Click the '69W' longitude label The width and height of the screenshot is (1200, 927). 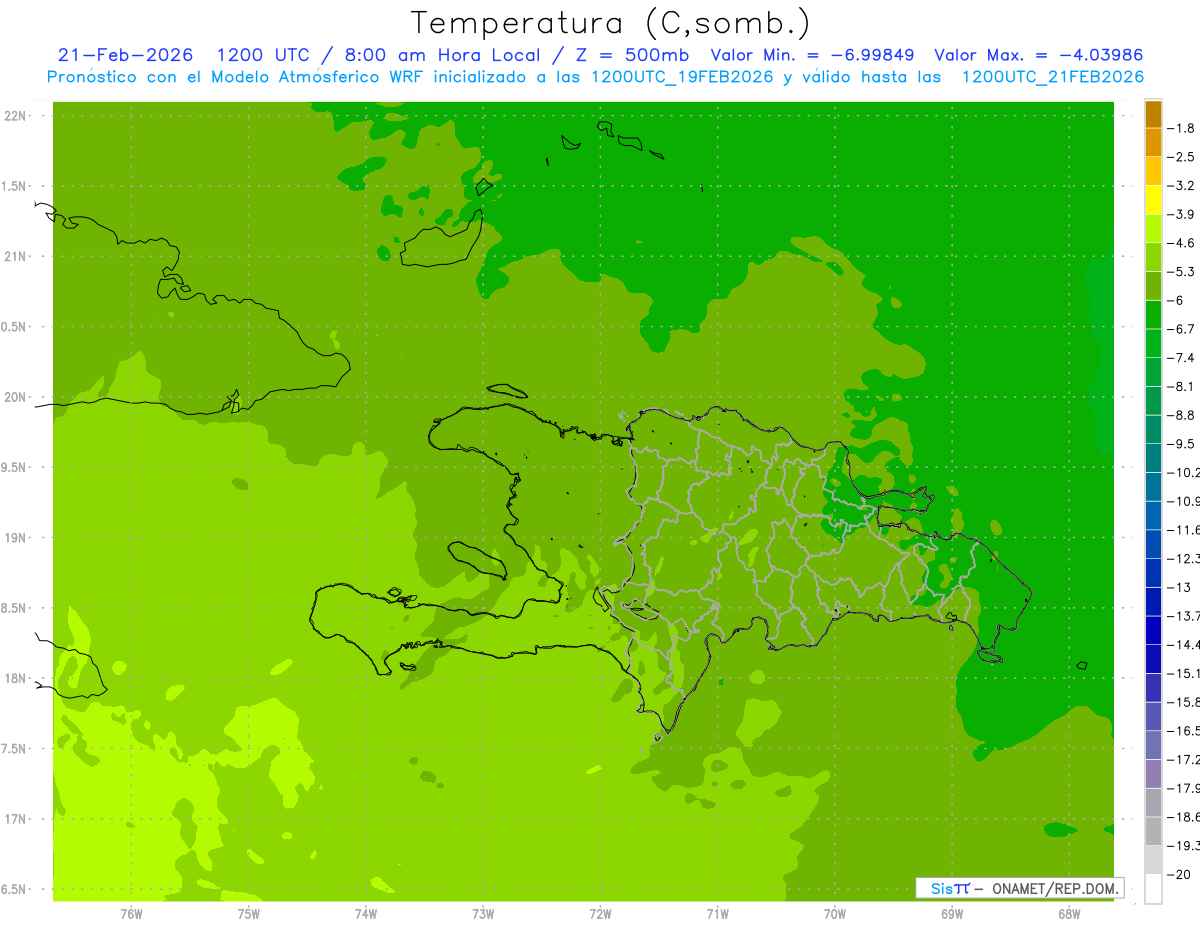tap(952, 914)
